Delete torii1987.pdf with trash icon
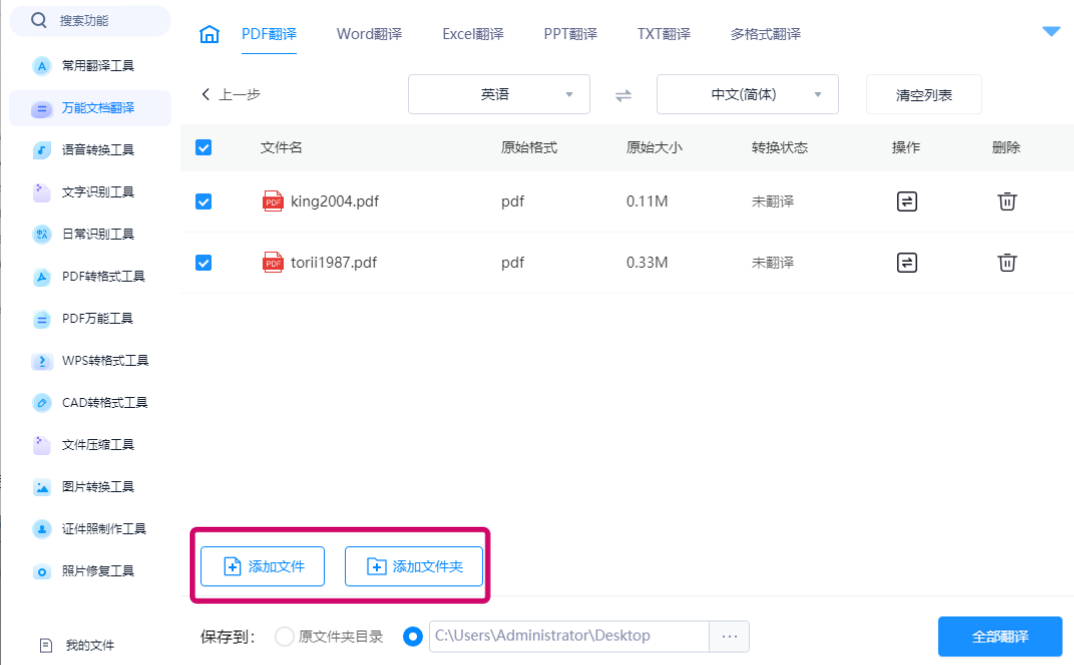This screenshot has width=1074, height=665. point(1007,262)
